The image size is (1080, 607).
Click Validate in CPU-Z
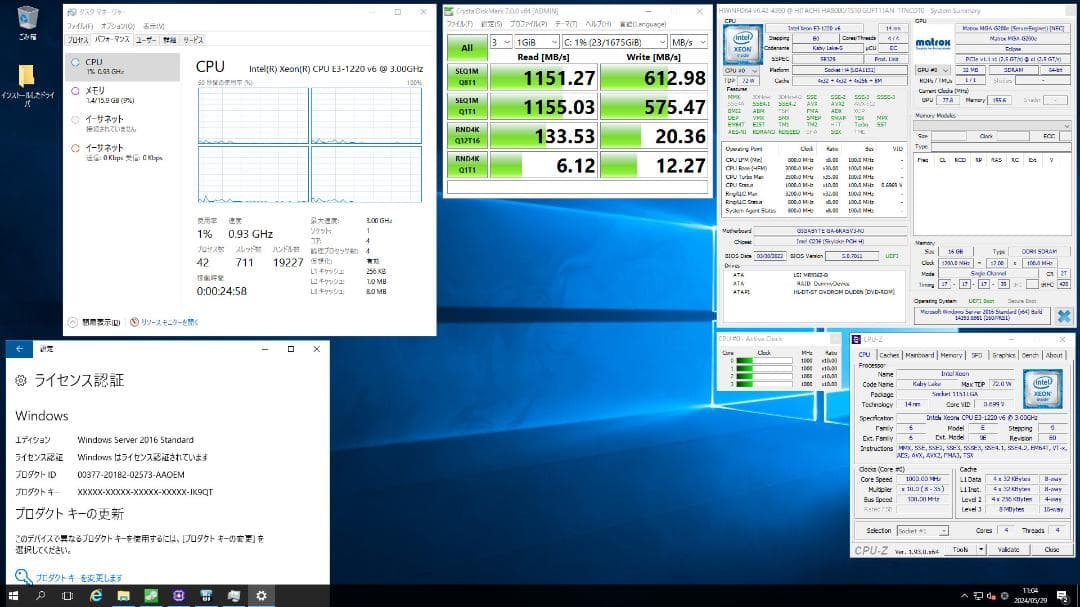click(1009, 549)
